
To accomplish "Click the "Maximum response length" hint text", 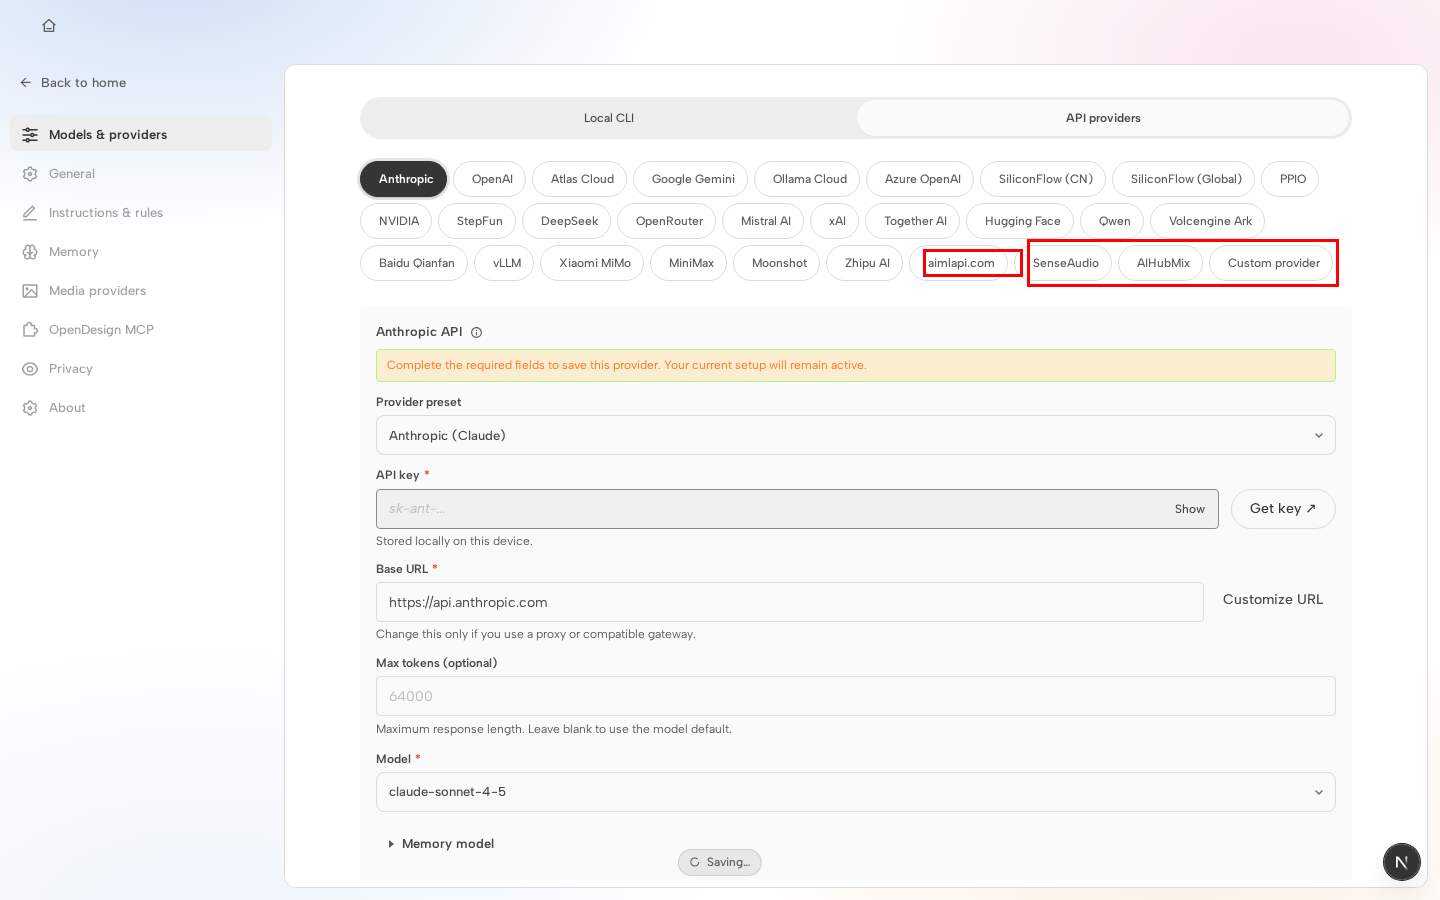I will point(553,729).
